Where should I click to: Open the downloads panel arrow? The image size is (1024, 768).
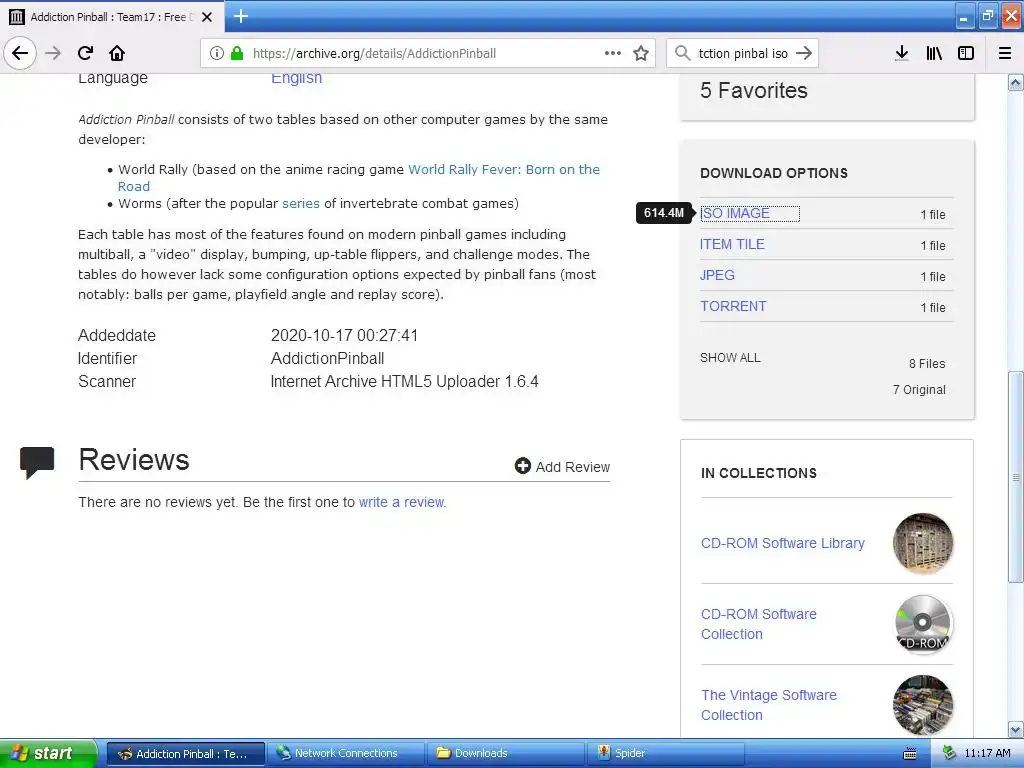(901, 53)
